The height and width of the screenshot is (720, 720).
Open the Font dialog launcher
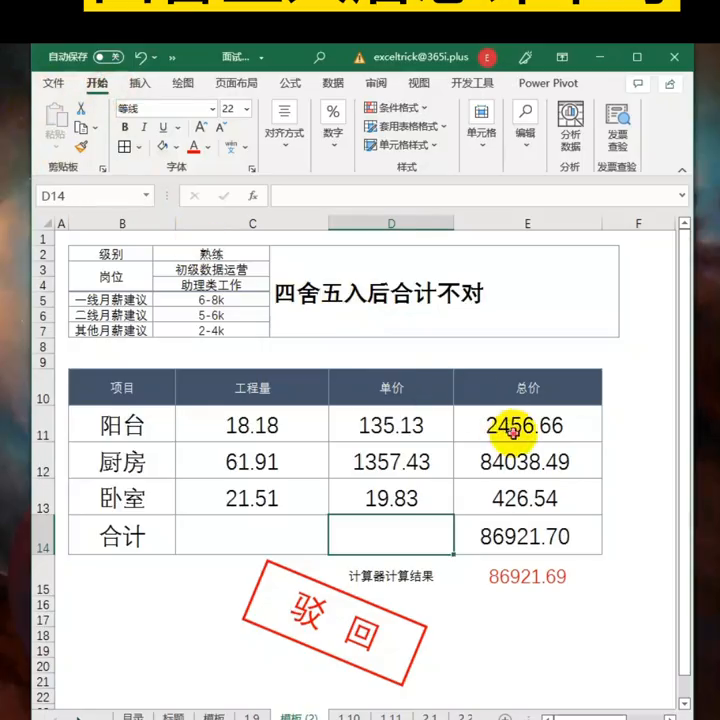click(252, 169)
